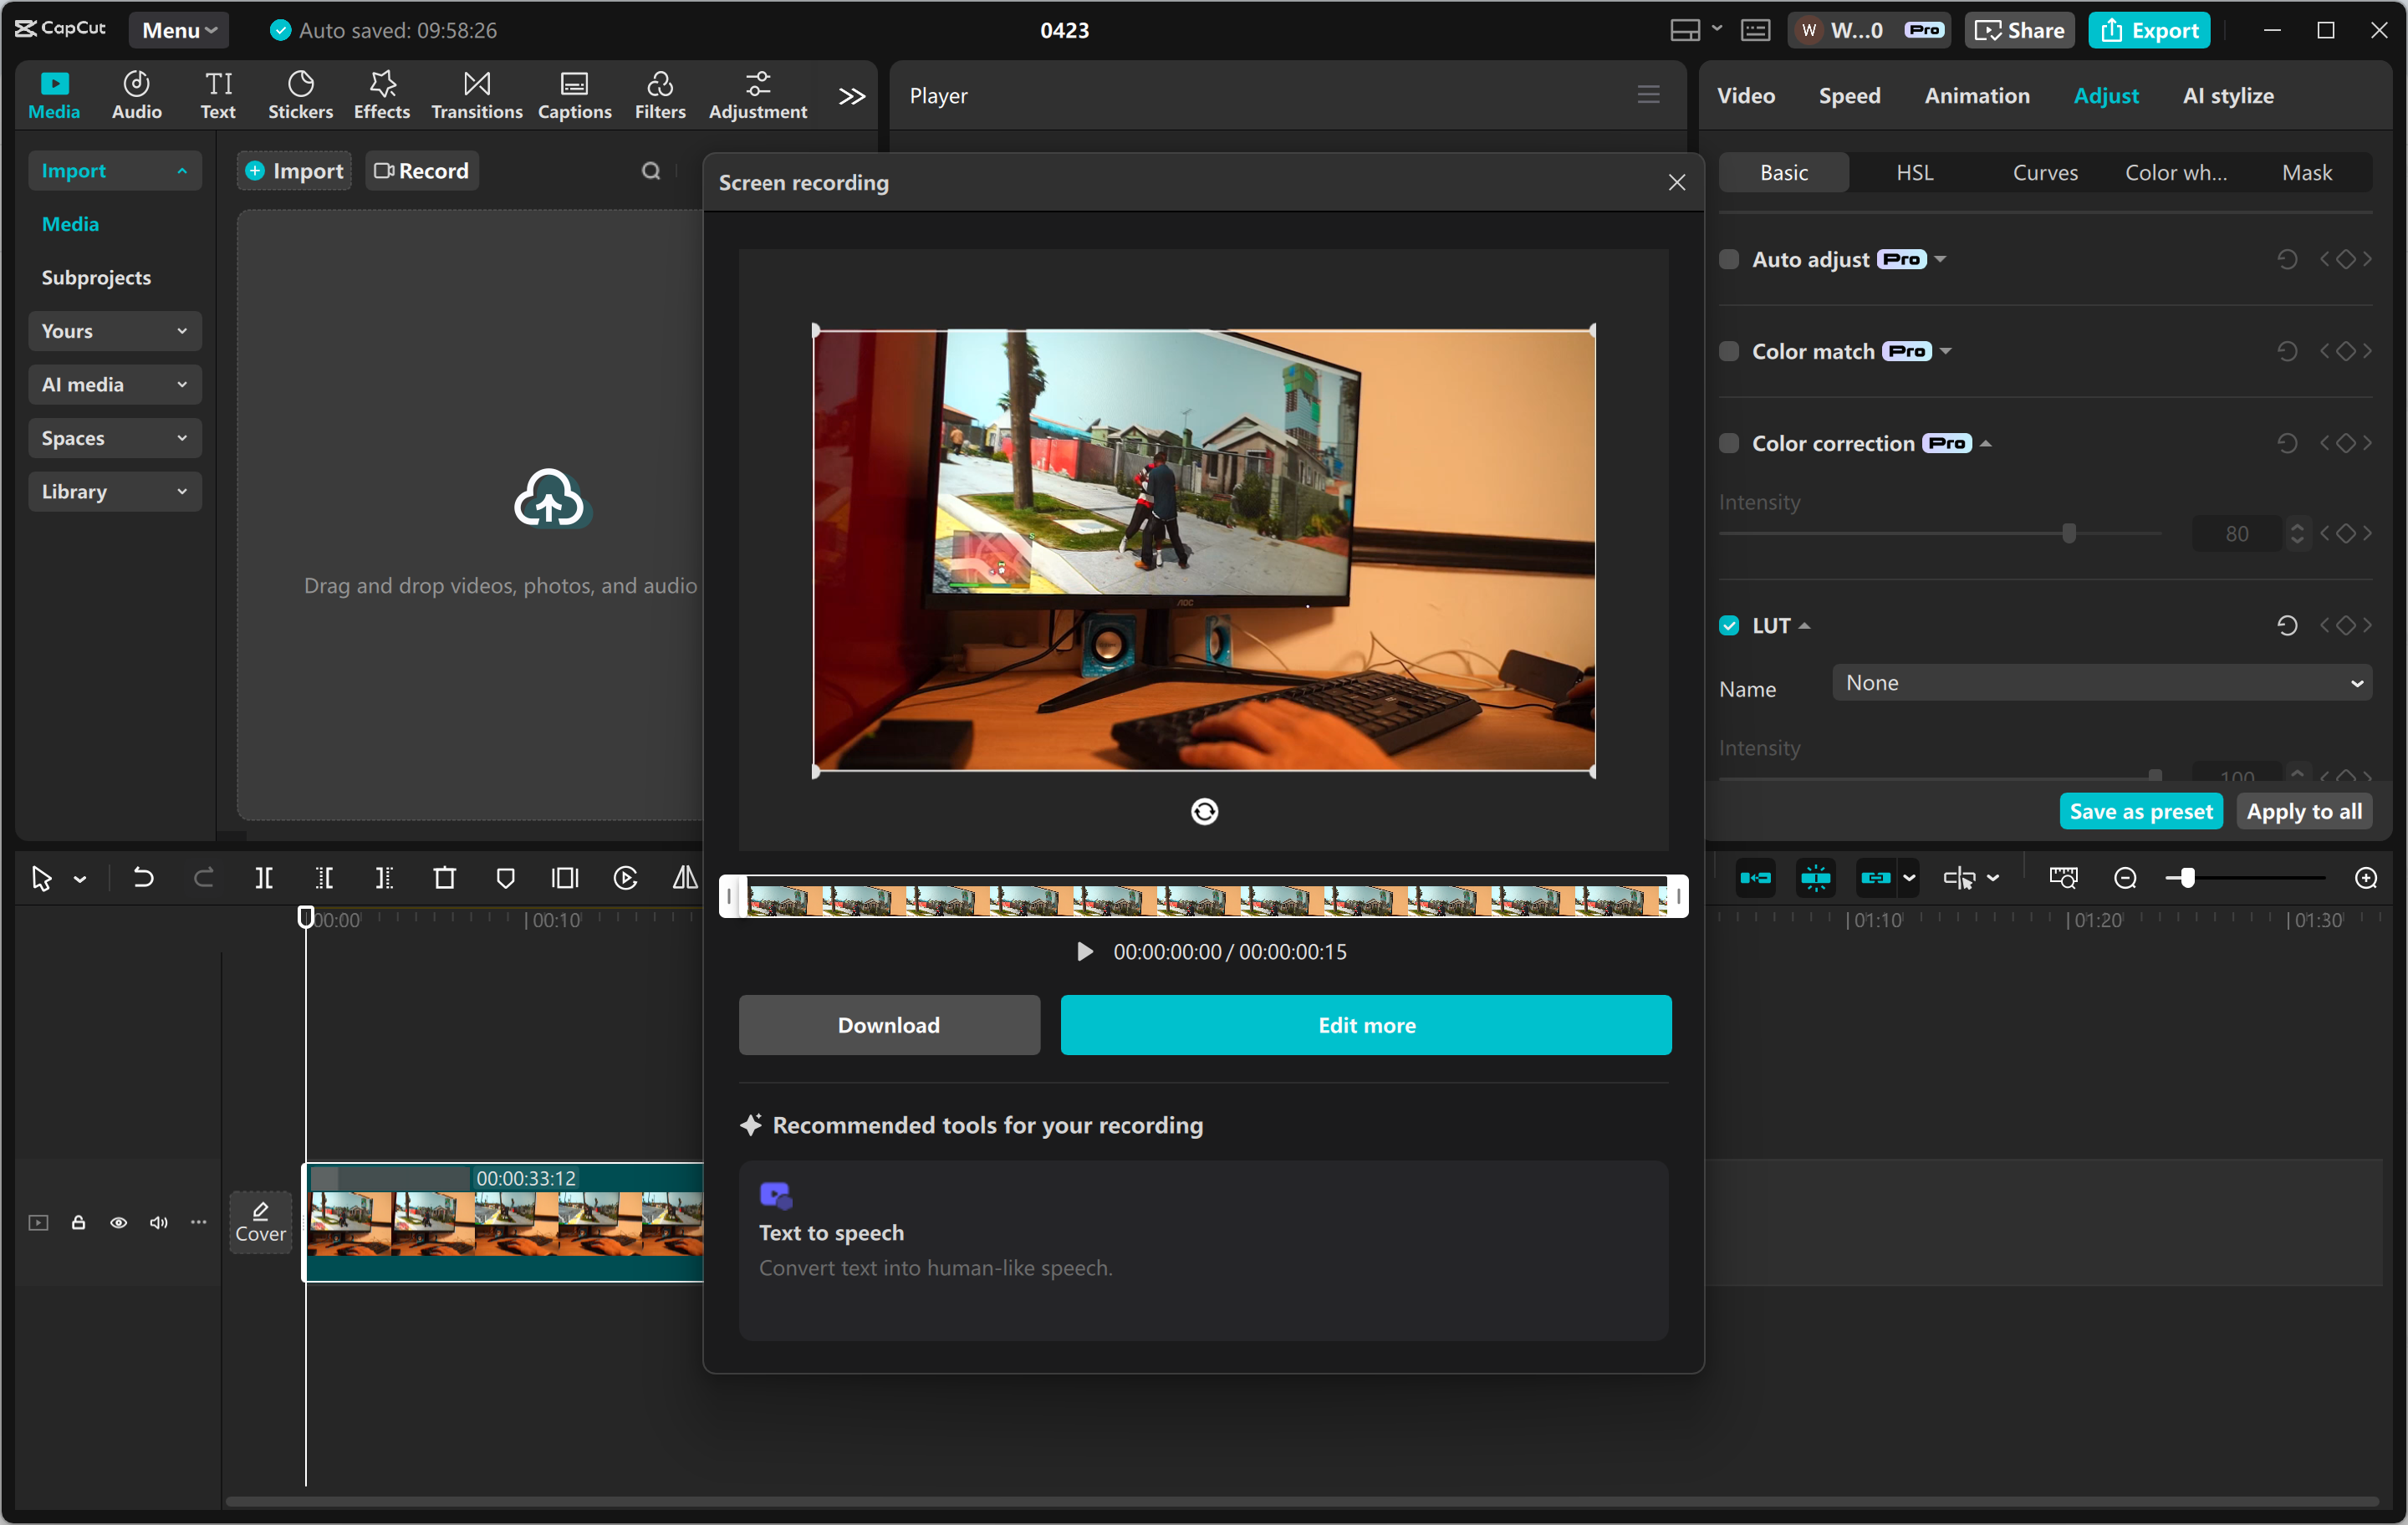Expand the AI media section

coord(114,384)
